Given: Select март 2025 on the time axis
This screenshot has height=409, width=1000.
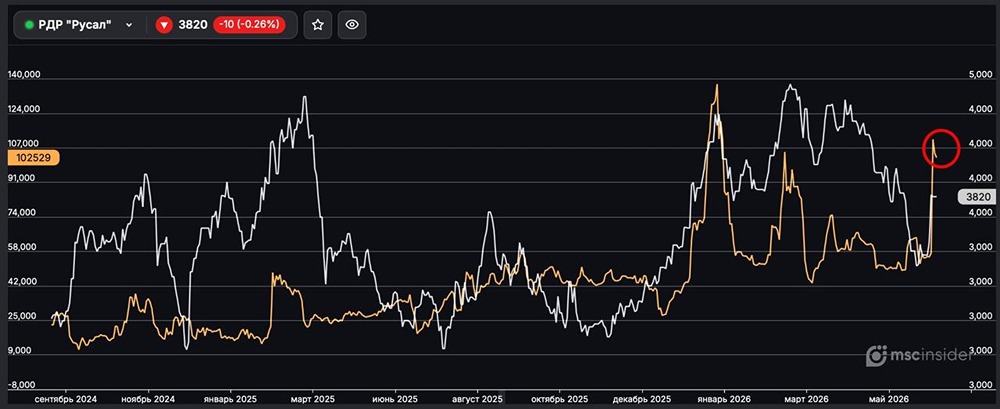Looking at the screenshot, I should (x=311, y=399).
